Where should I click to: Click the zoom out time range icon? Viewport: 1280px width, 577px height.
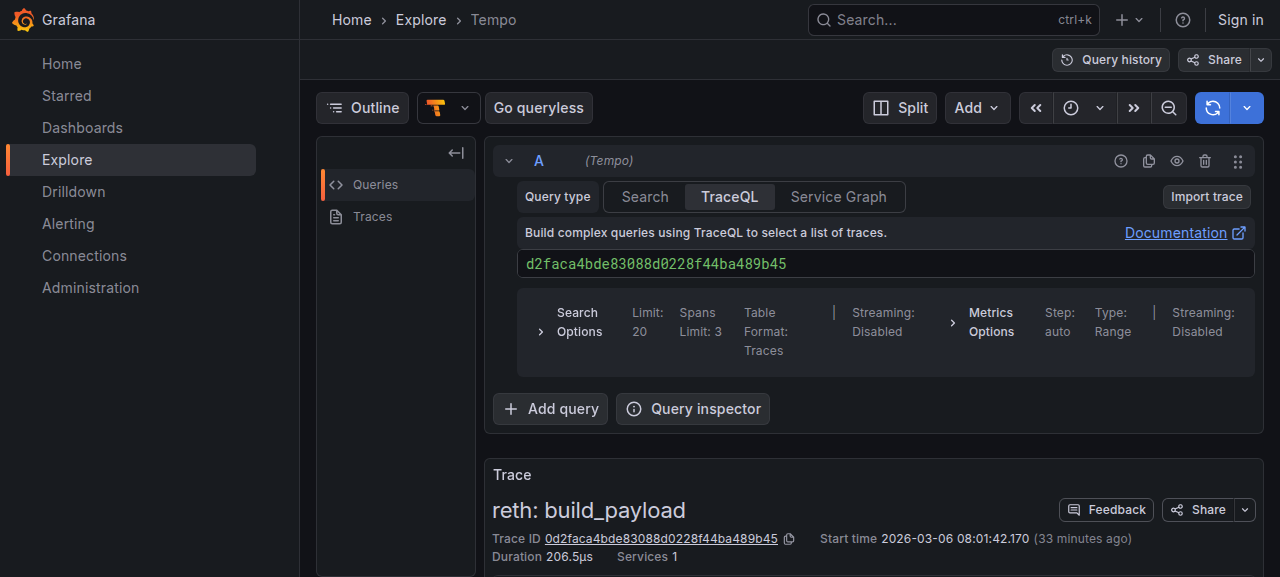click(x=1168, y=108)
